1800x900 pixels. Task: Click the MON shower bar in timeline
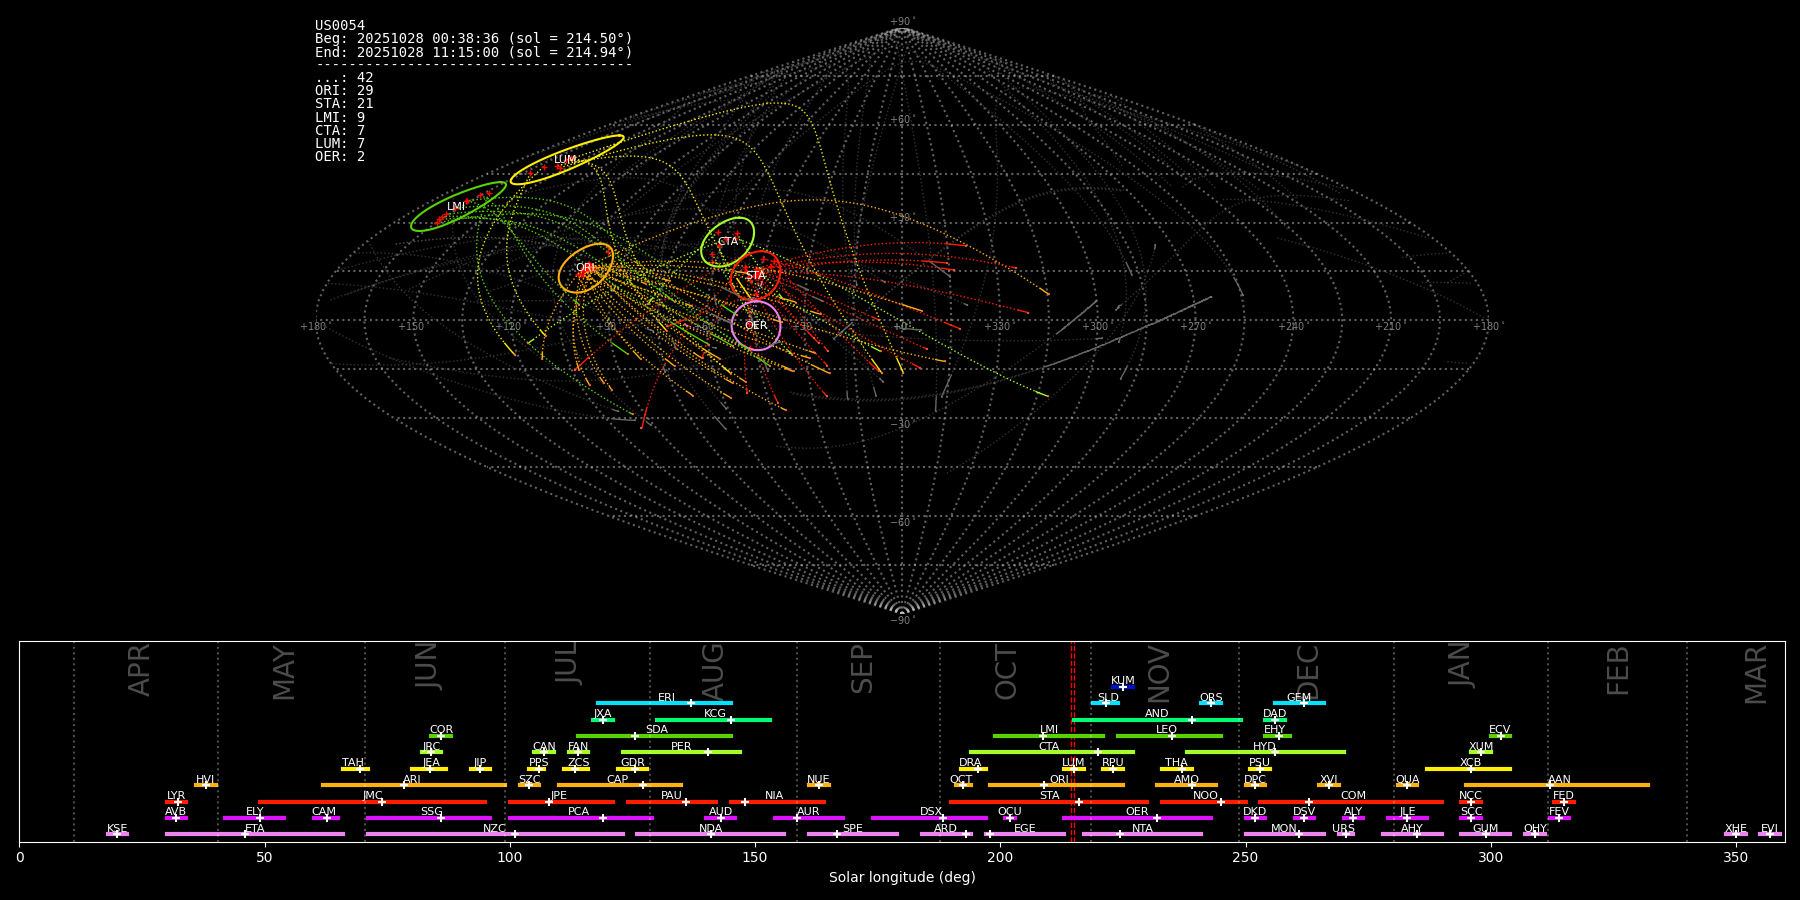1284,834
